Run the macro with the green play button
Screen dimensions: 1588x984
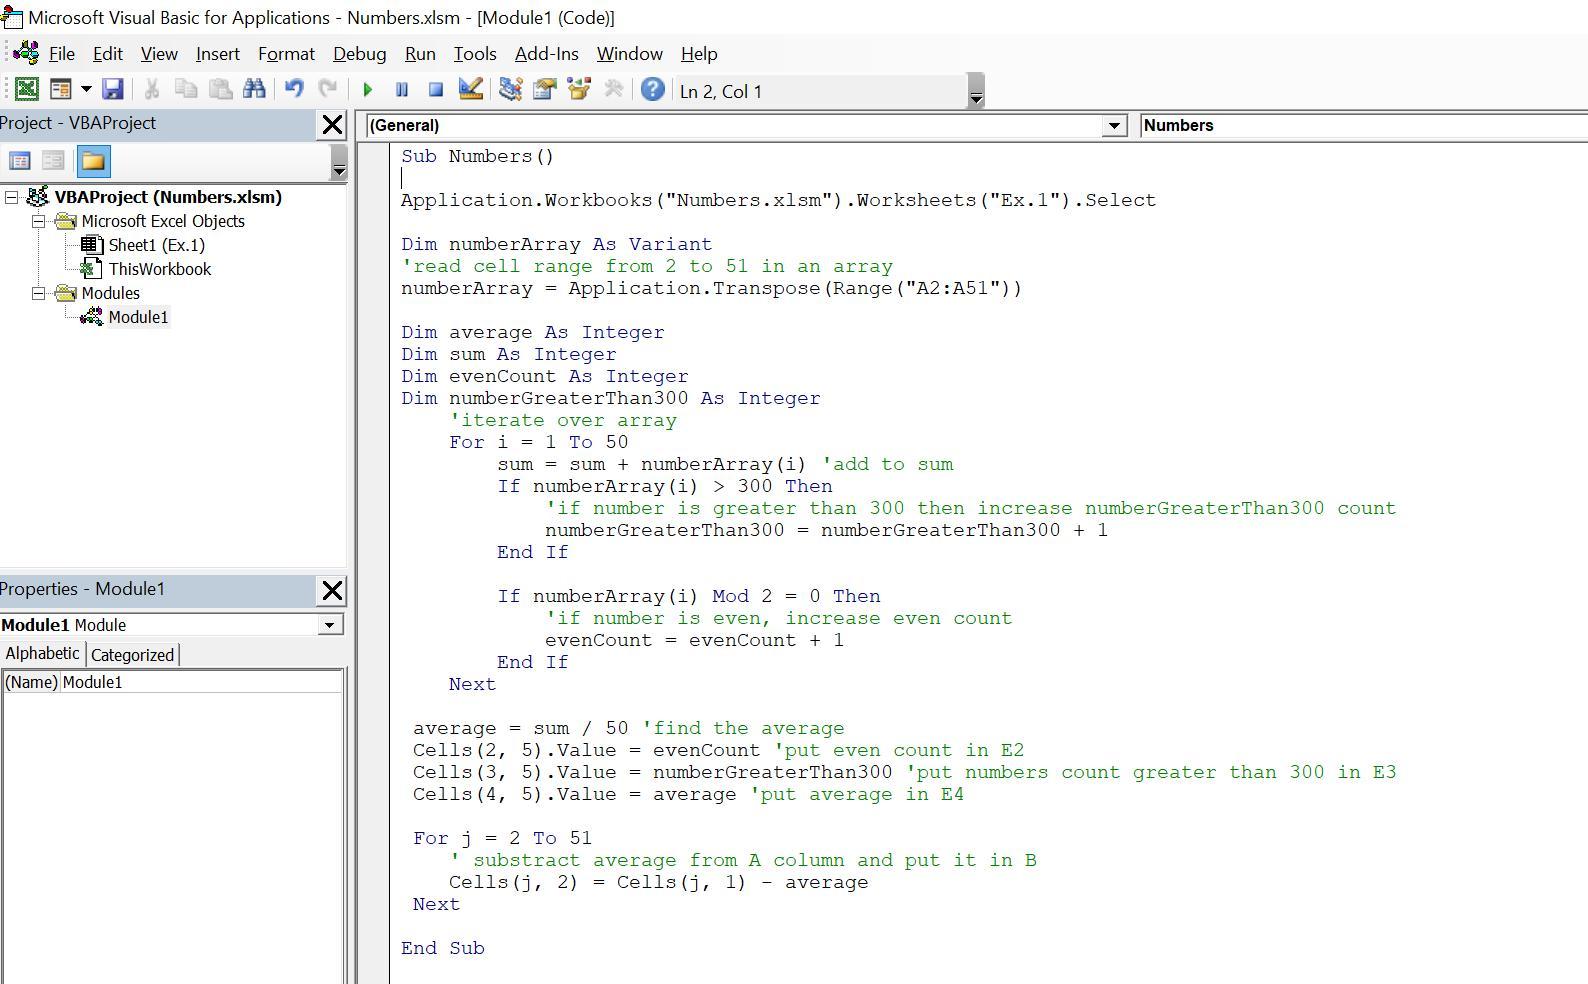[367, 90]
